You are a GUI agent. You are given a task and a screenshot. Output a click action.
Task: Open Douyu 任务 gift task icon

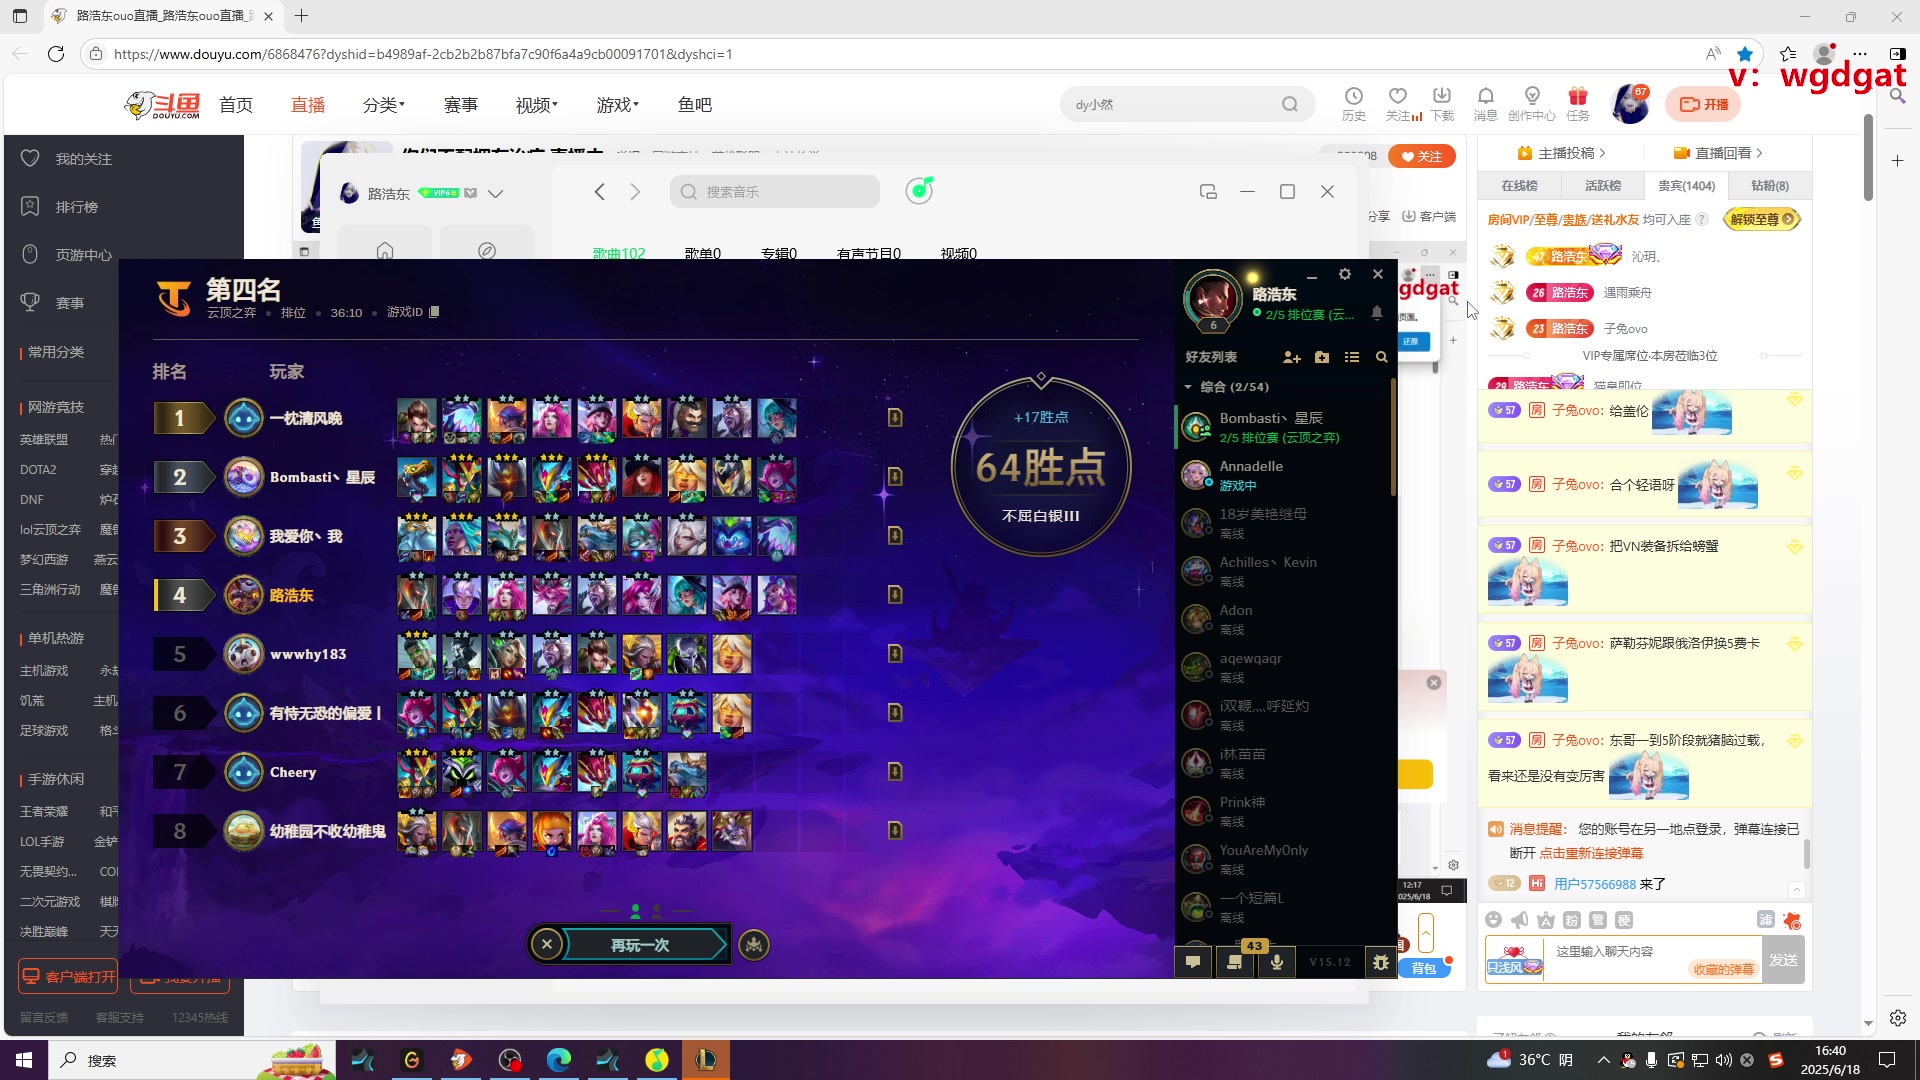pyautogui.click(x=1578, y=104)
